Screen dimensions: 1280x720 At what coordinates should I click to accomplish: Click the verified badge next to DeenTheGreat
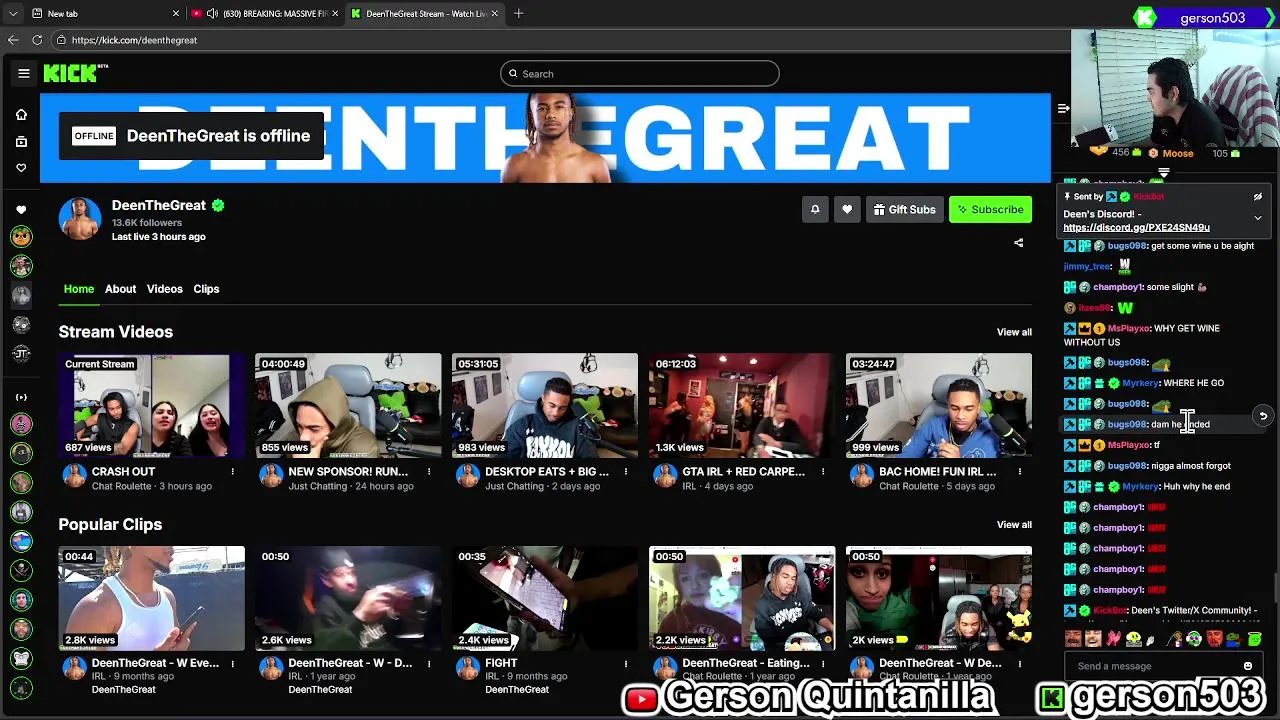coord(218,205)
